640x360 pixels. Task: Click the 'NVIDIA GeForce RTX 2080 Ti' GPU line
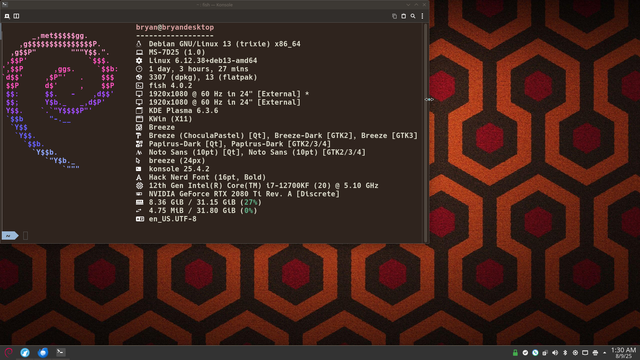click(x=244, y=194)
